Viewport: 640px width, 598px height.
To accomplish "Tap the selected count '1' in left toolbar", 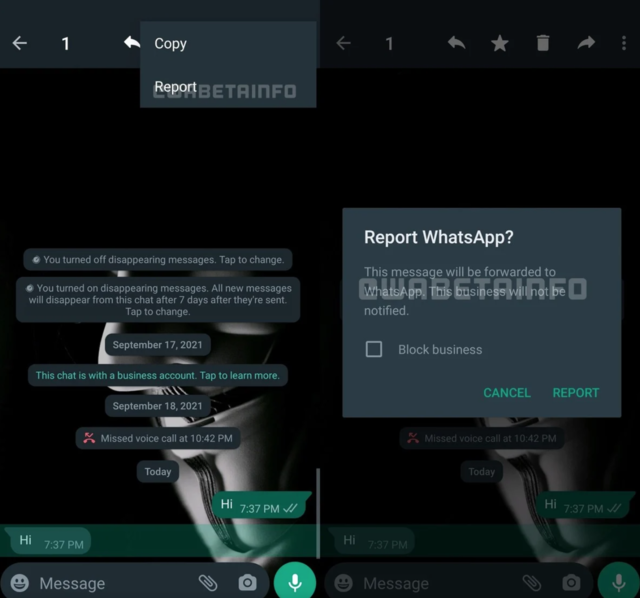I will point(65,43).
